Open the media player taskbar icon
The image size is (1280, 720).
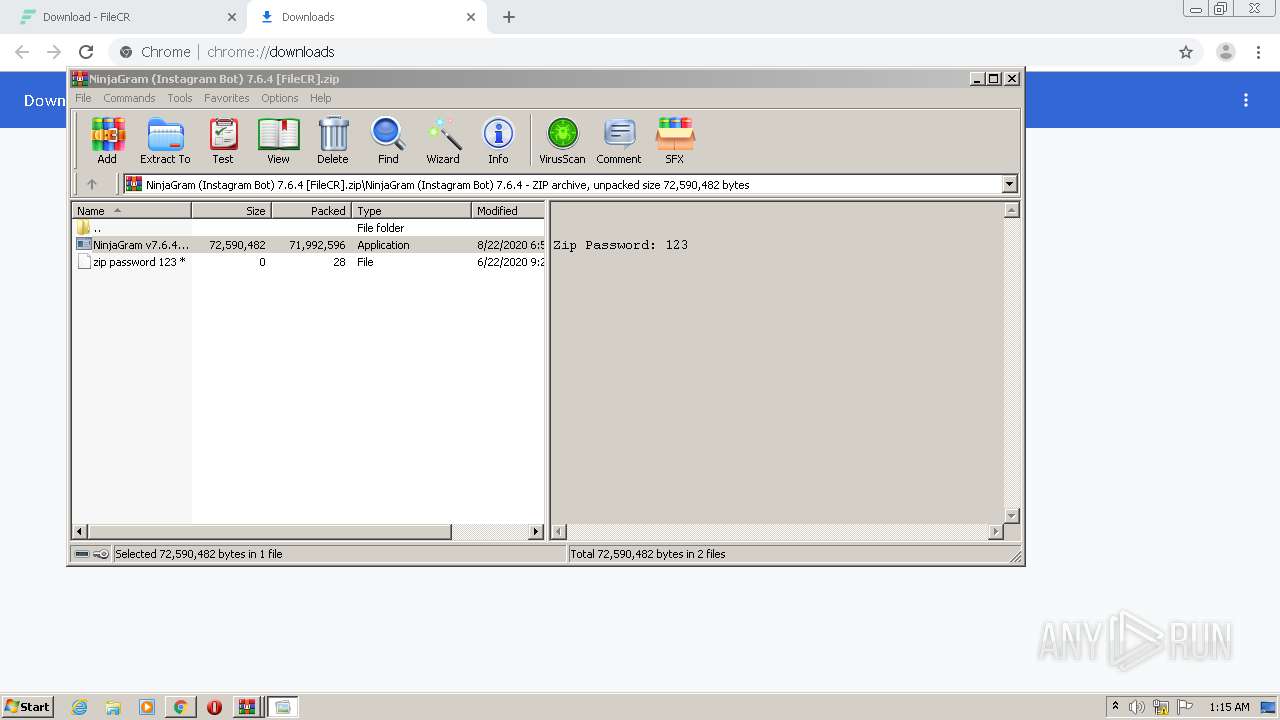coord(147,707)
